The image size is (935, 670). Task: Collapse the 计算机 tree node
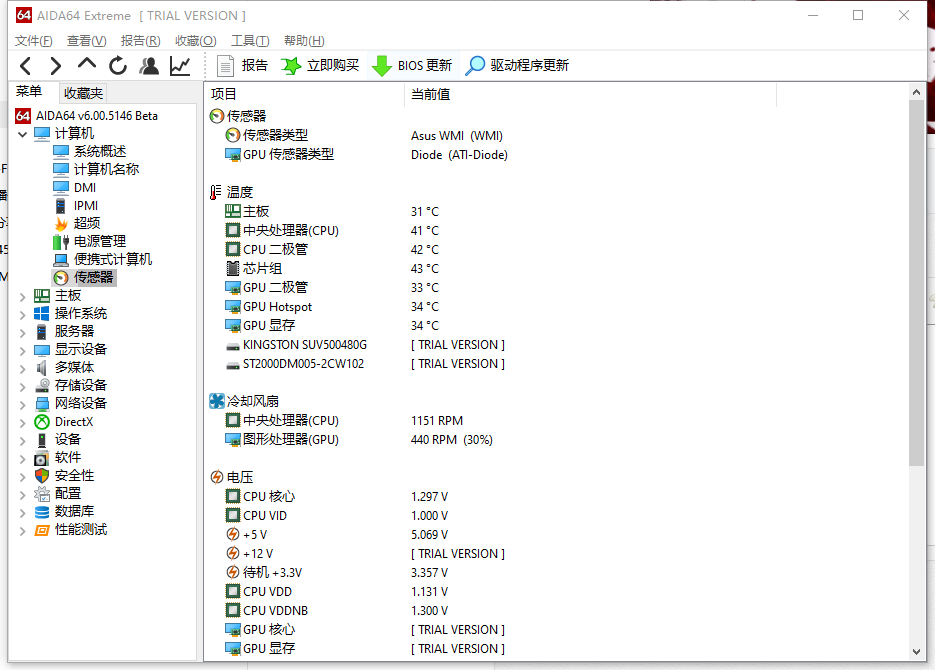(23, 134)
